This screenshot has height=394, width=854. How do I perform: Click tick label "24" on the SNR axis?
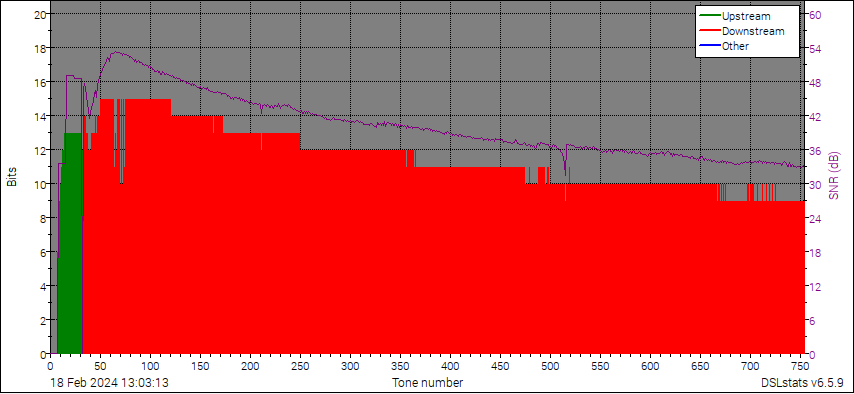point(815,218)
